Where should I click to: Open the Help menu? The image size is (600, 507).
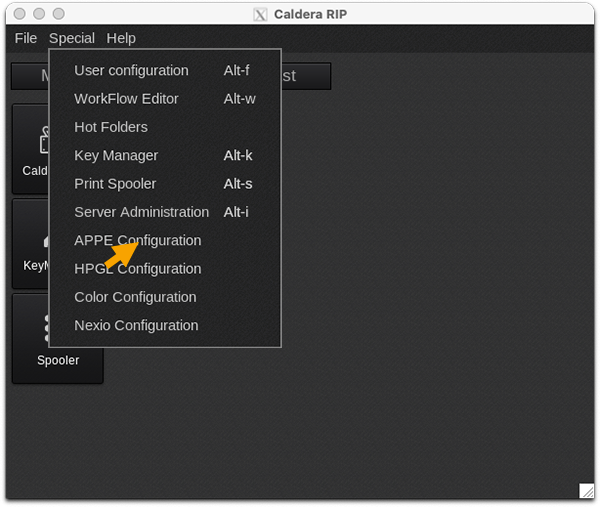121,38
